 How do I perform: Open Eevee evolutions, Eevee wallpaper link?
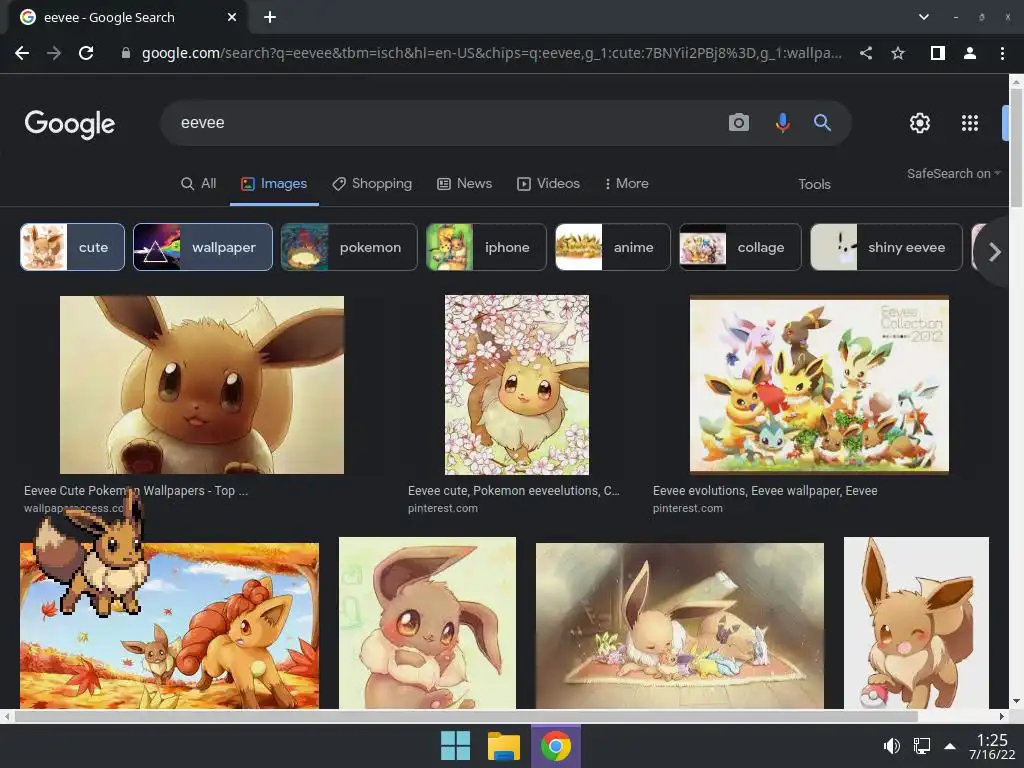(765, 490)
